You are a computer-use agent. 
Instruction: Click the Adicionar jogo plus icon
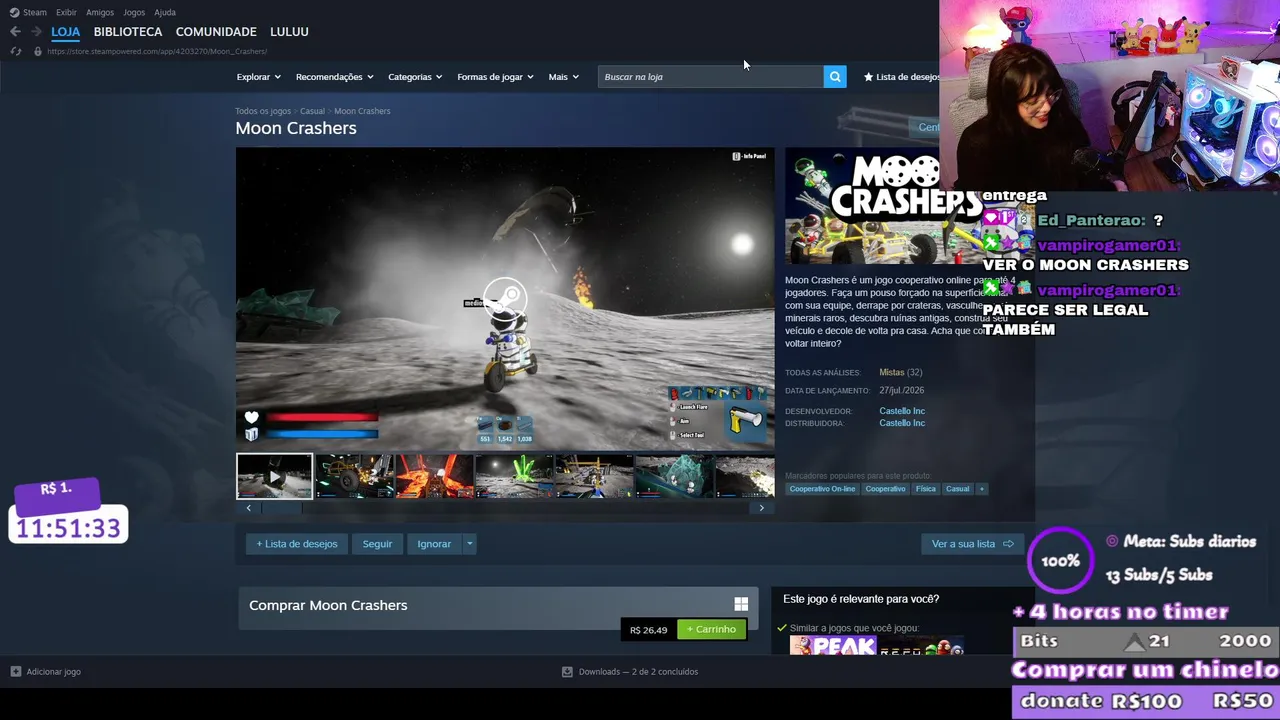[x=15, y=672]
